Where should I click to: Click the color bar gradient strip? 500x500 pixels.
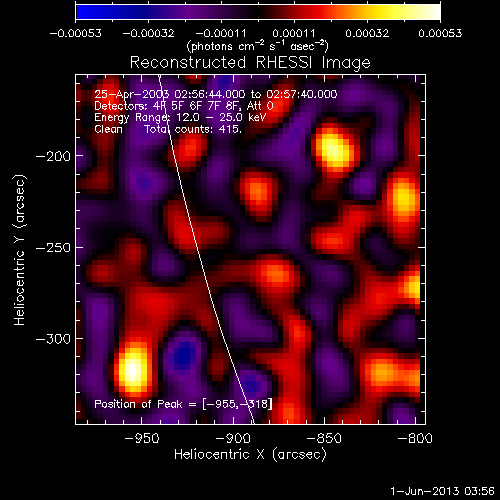[258, 12]
